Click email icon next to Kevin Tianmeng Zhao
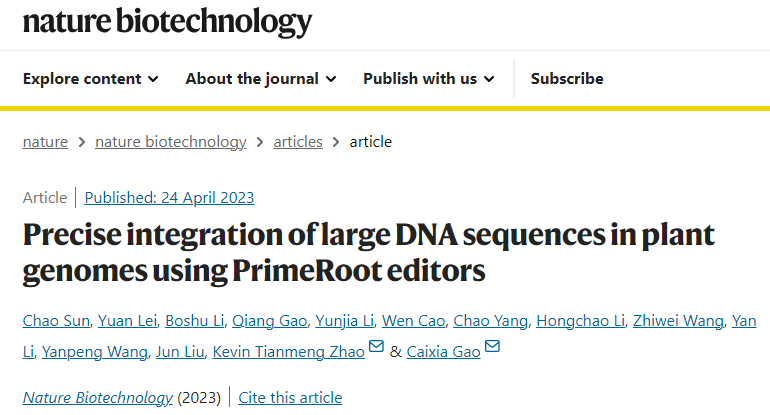 pyautogui.click(x=376, y=346)
